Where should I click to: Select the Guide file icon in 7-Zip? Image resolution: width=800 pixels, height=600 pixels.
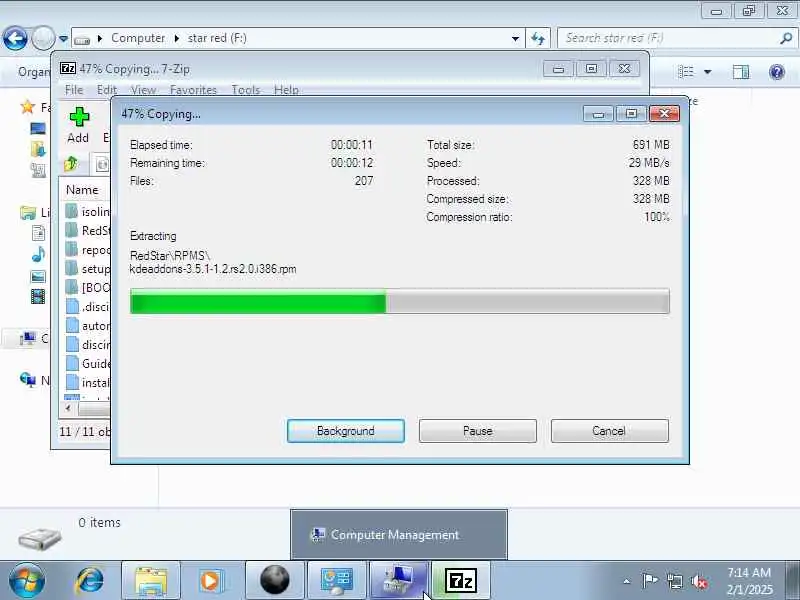coord(72,363)
